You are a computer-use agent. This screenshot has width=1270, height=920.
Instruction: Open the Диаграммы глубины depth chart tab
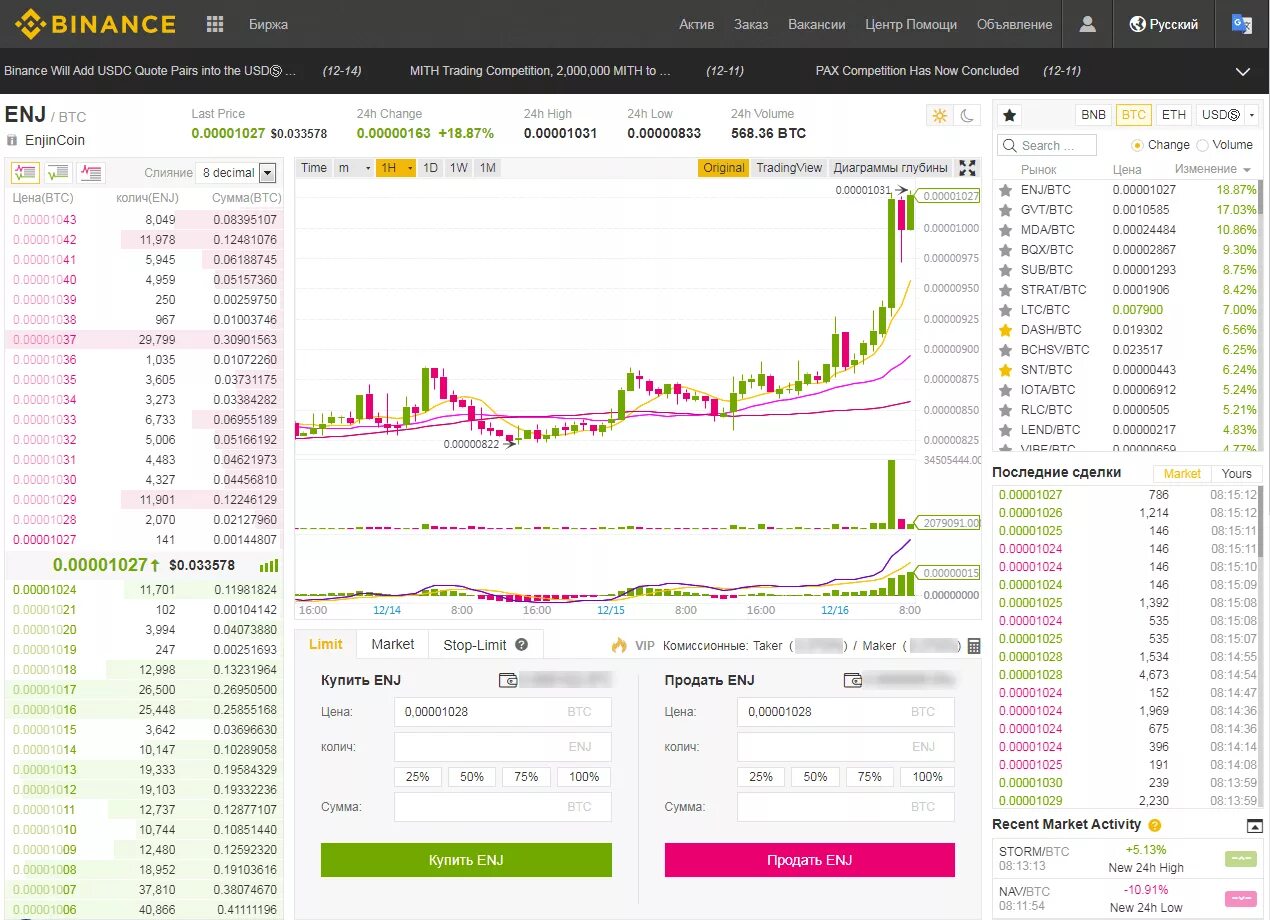coord(890,168)
